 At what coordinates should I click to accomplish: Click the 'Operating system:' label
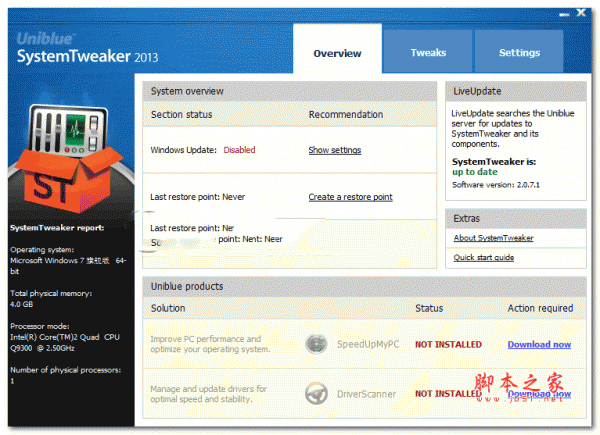42,250
